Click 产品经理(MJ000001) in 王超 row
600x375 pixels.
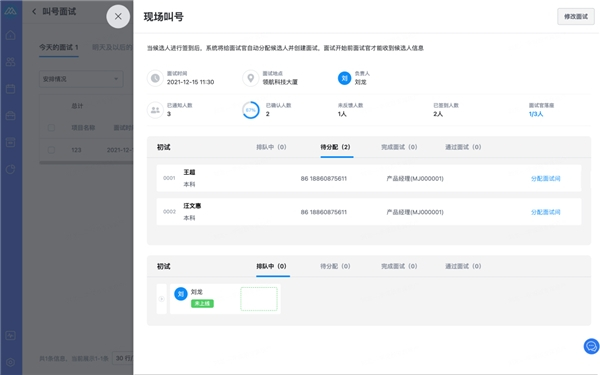415,178
